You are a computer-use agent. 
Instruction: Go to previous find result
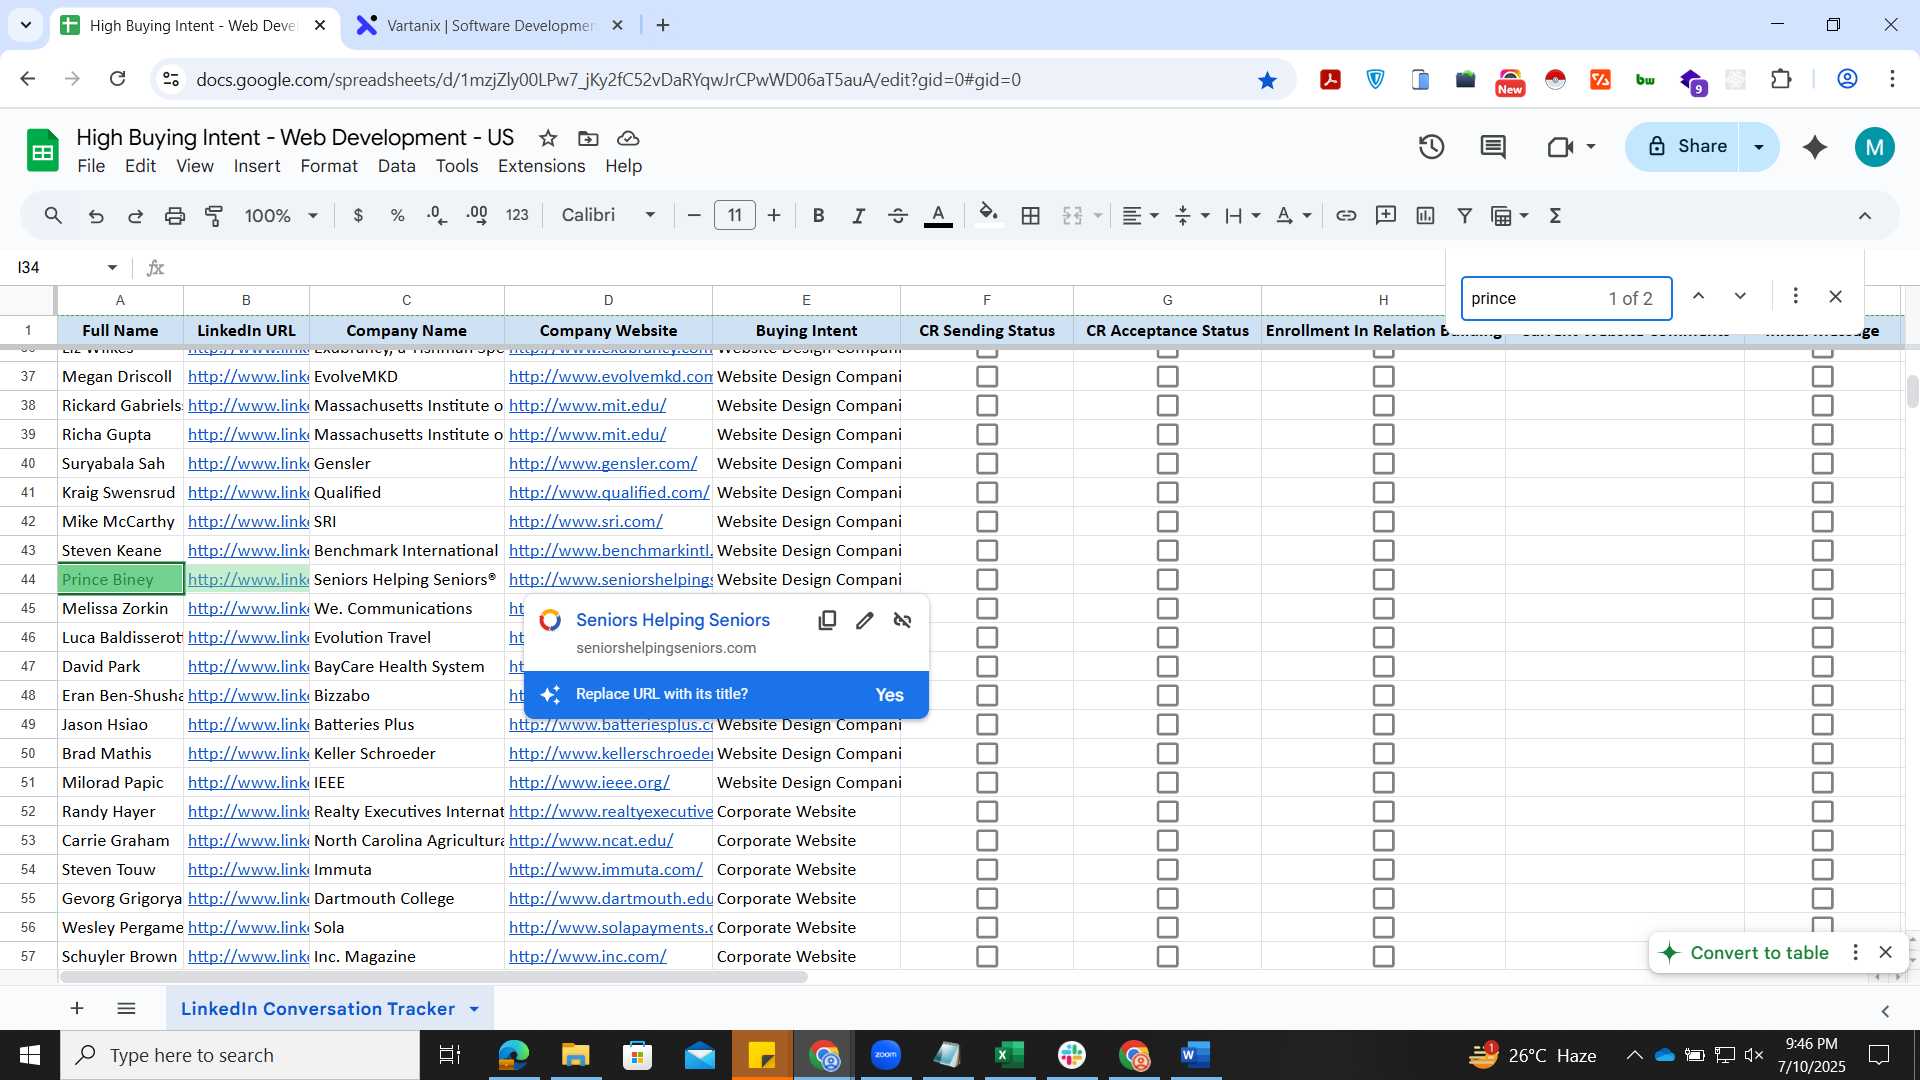click(x=1698, y=297)
